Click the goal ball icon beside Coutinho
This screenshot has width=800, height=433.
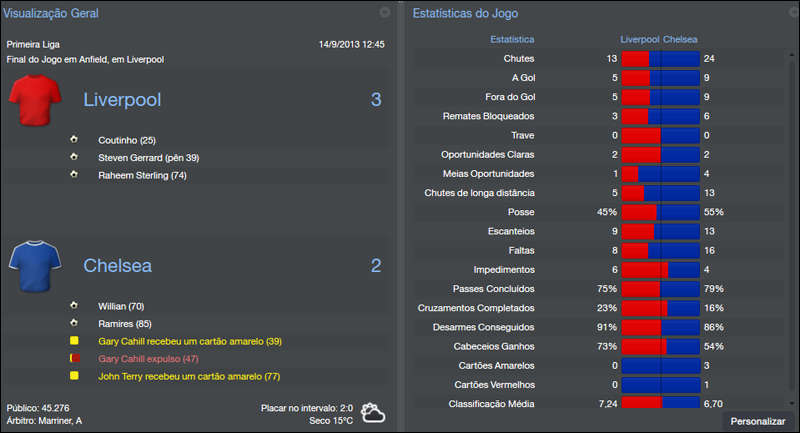(x=74, y=140)
